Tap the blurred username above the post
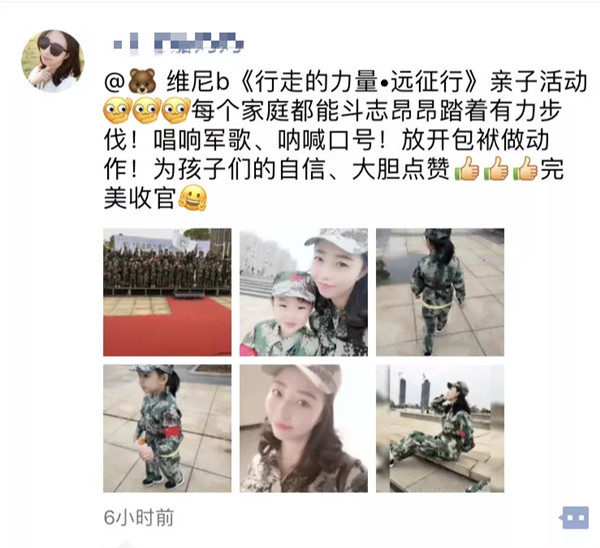 point(179,42)
